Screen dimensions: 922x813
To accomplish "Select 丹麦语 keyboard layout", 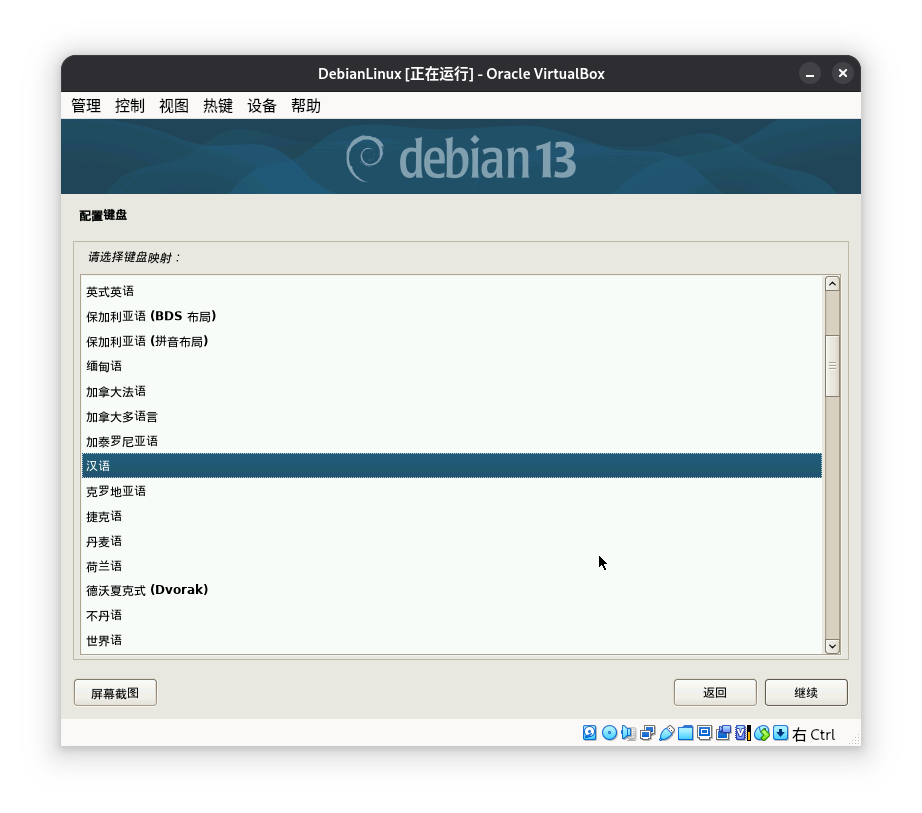I will [452, 541].
